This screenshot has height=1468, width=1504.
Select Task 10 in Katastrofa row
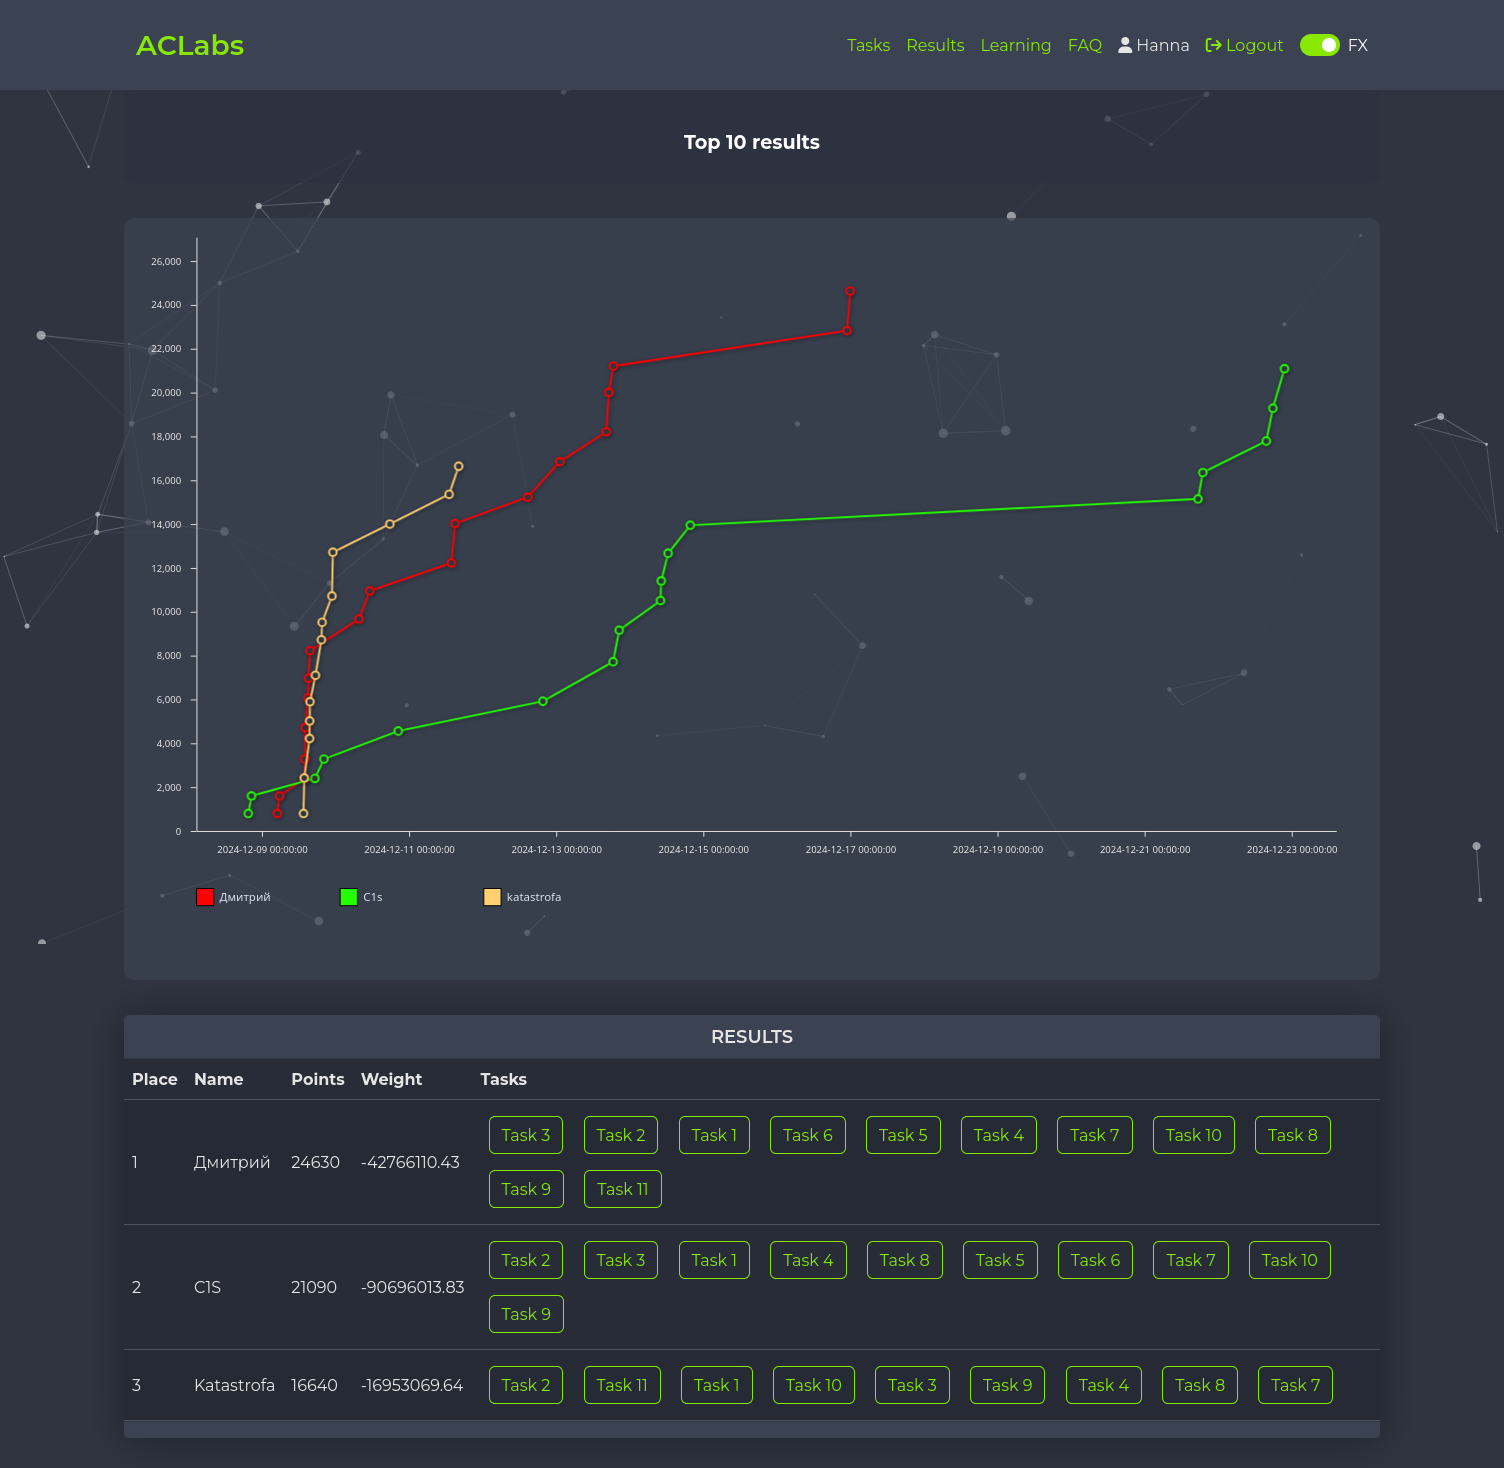813,1385
